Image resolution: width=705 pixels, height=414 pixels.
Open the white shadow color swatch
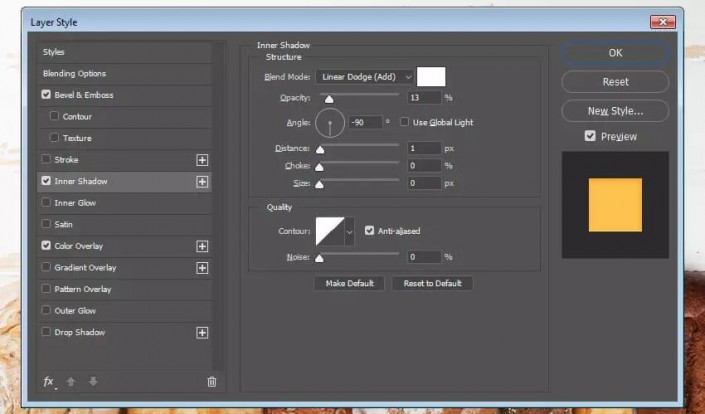click(431, 76)
